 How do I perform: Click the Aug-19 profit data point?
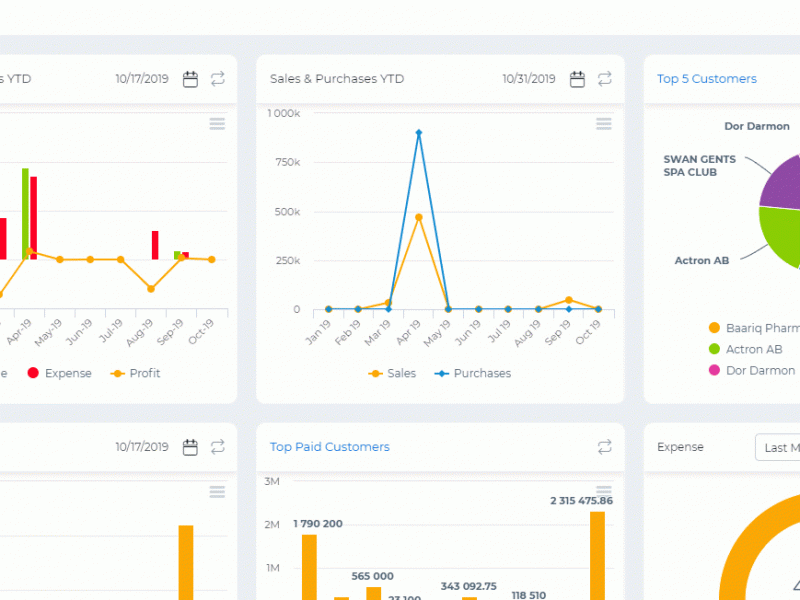pos(151,289)
